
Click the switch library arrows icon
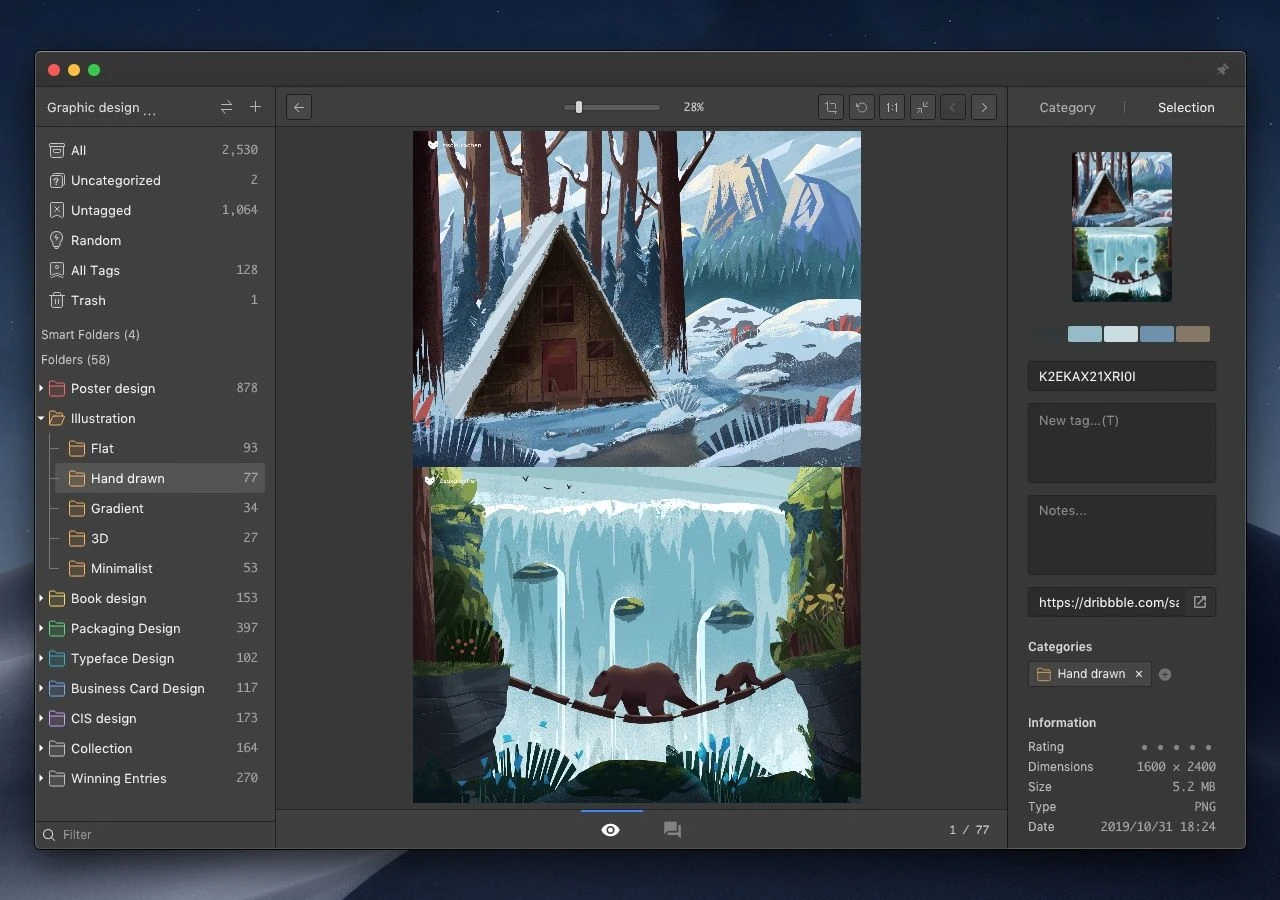coord(226,107)
